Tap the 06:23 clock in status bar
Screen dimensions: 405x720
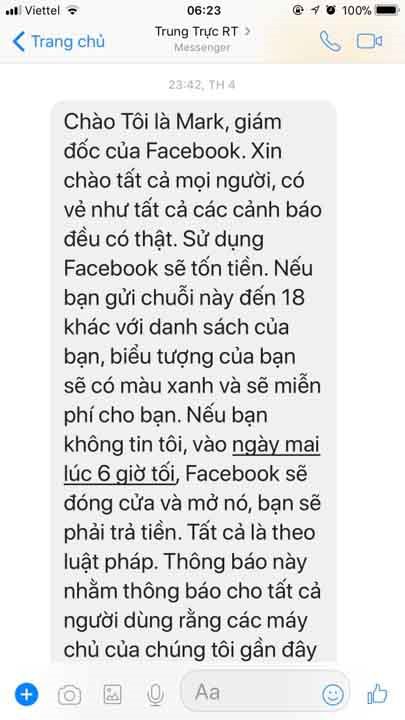[204, 10]
